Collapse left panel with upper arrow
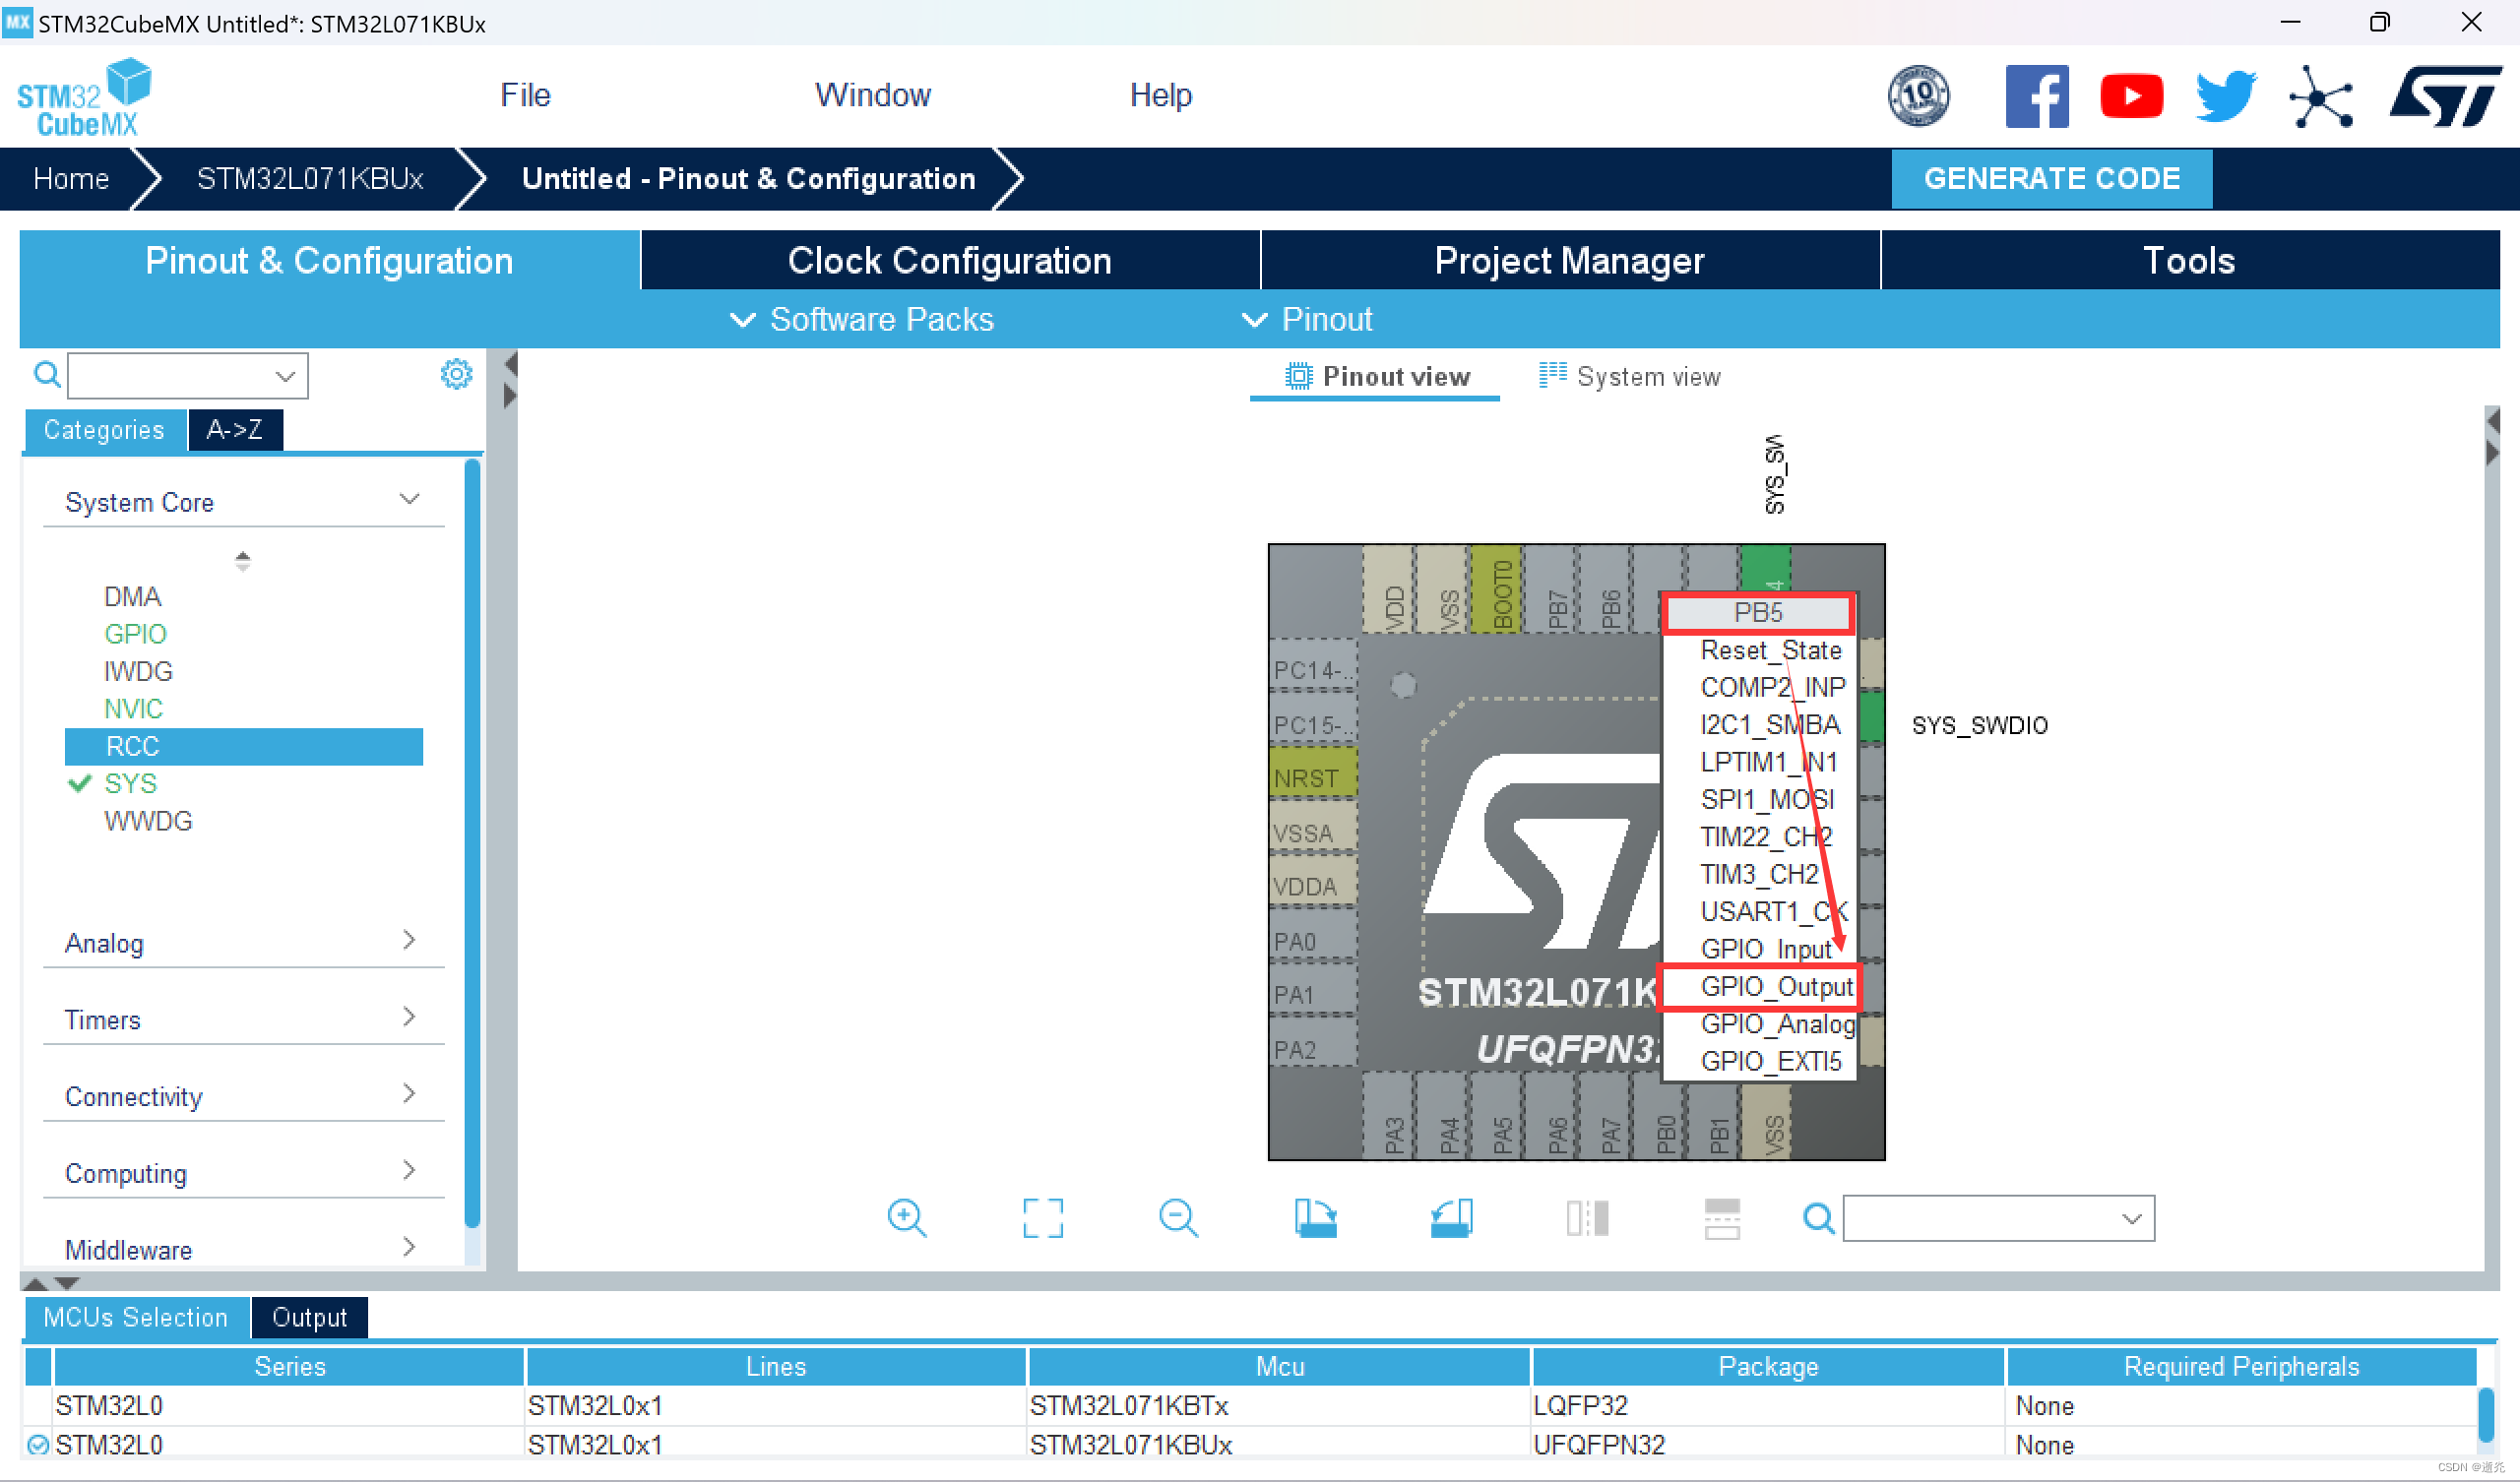The width and height of the screenshot is (2520, 1482). (510, 364)
